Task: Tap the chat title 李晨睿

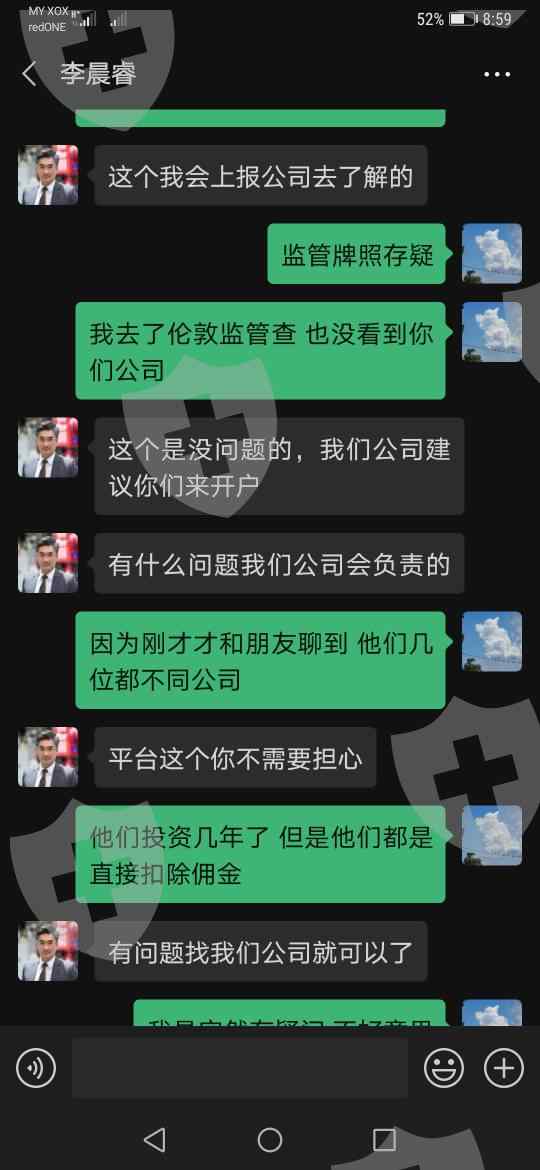Action: [98, 75]
